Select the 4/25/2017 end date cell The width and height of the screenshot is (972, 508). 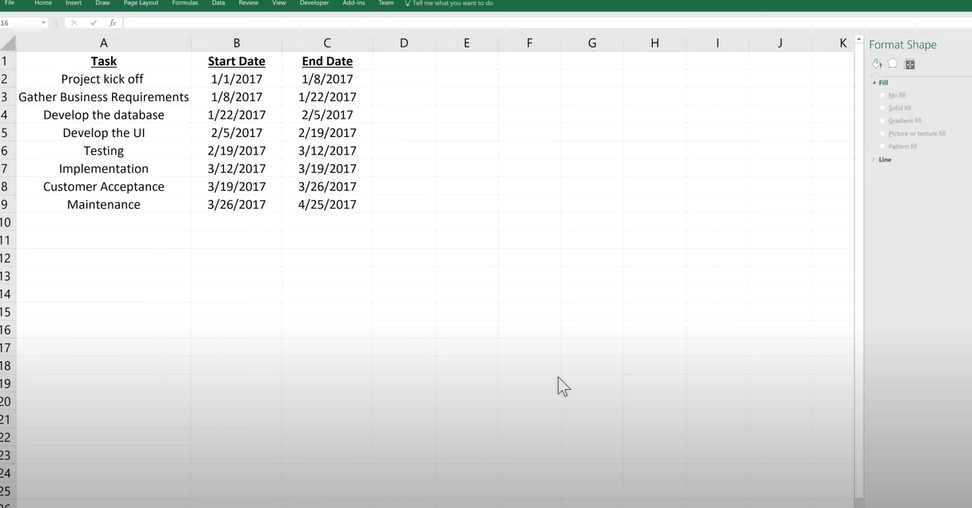click(327, 205)
